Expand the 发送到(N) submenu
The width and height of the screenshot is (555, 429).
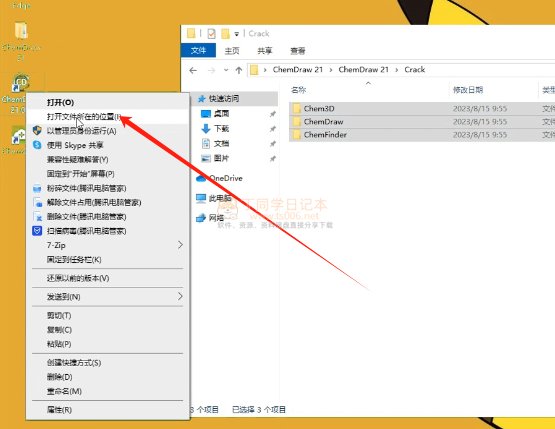point(108,297)
